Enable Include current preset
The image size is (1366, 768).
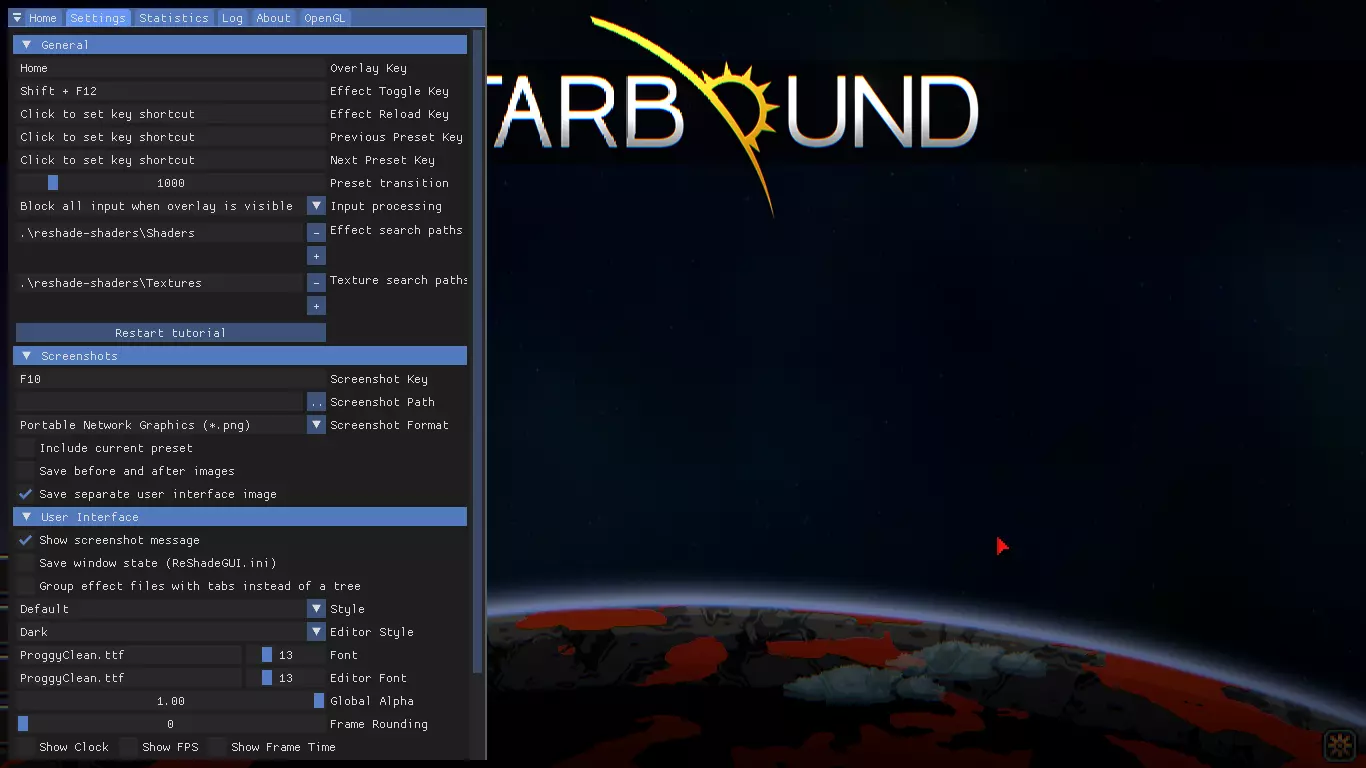pos(25,448)
